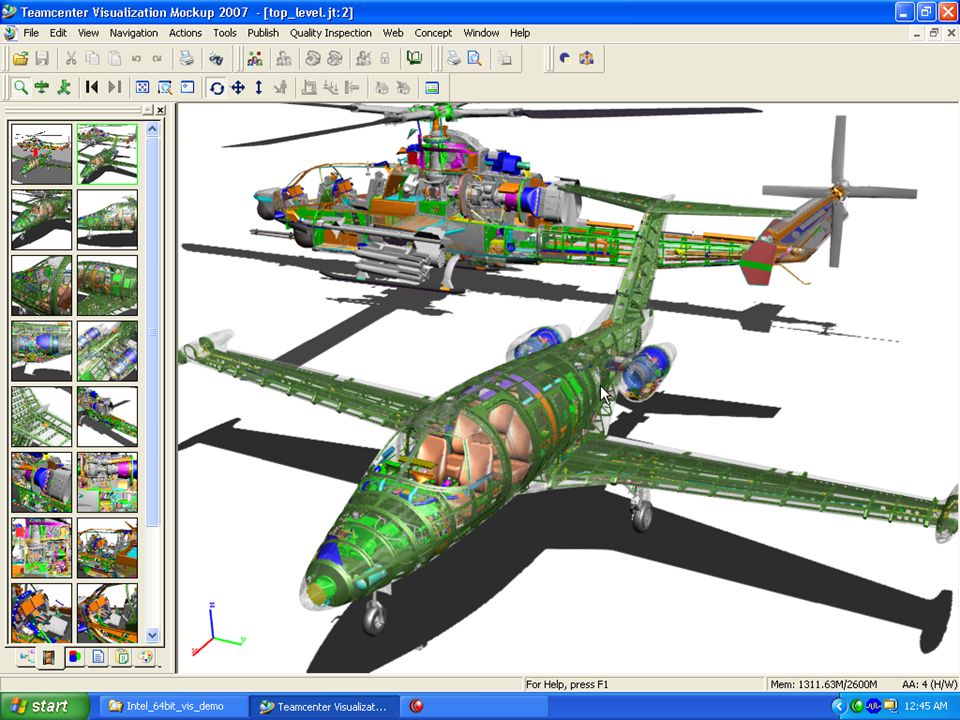This screenshot has width=960, height=720.
Task: Switch to Intel_64bit_vis_demo taskbar window
Action: point(167,707)
